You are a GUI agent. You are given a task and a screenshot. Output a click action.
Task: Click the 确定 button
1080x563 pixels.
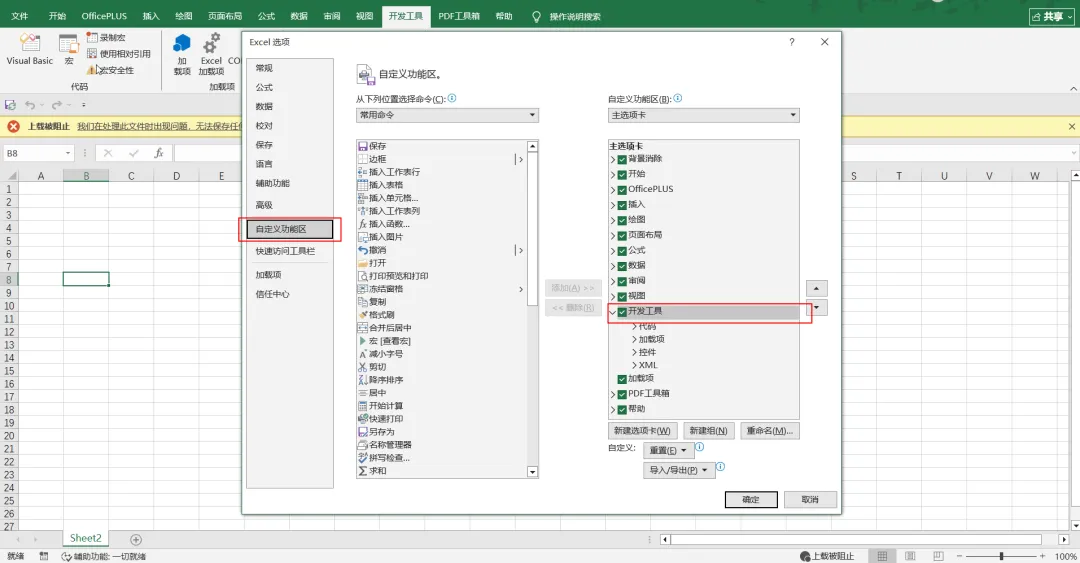tap(751, 500)
